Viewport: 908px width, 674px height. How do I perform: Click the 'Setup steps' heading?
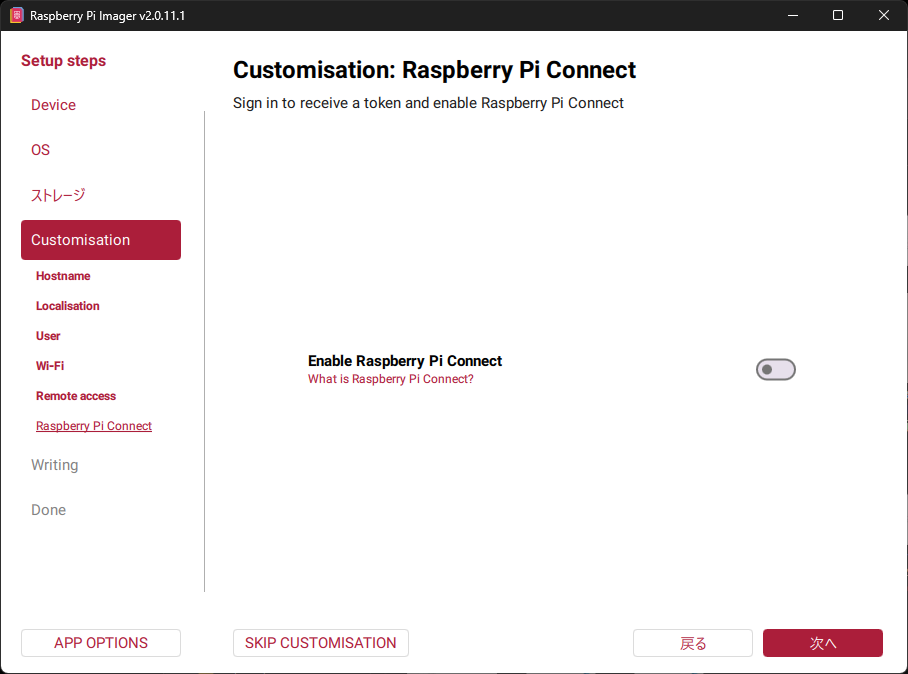click(x=64, y=61)
